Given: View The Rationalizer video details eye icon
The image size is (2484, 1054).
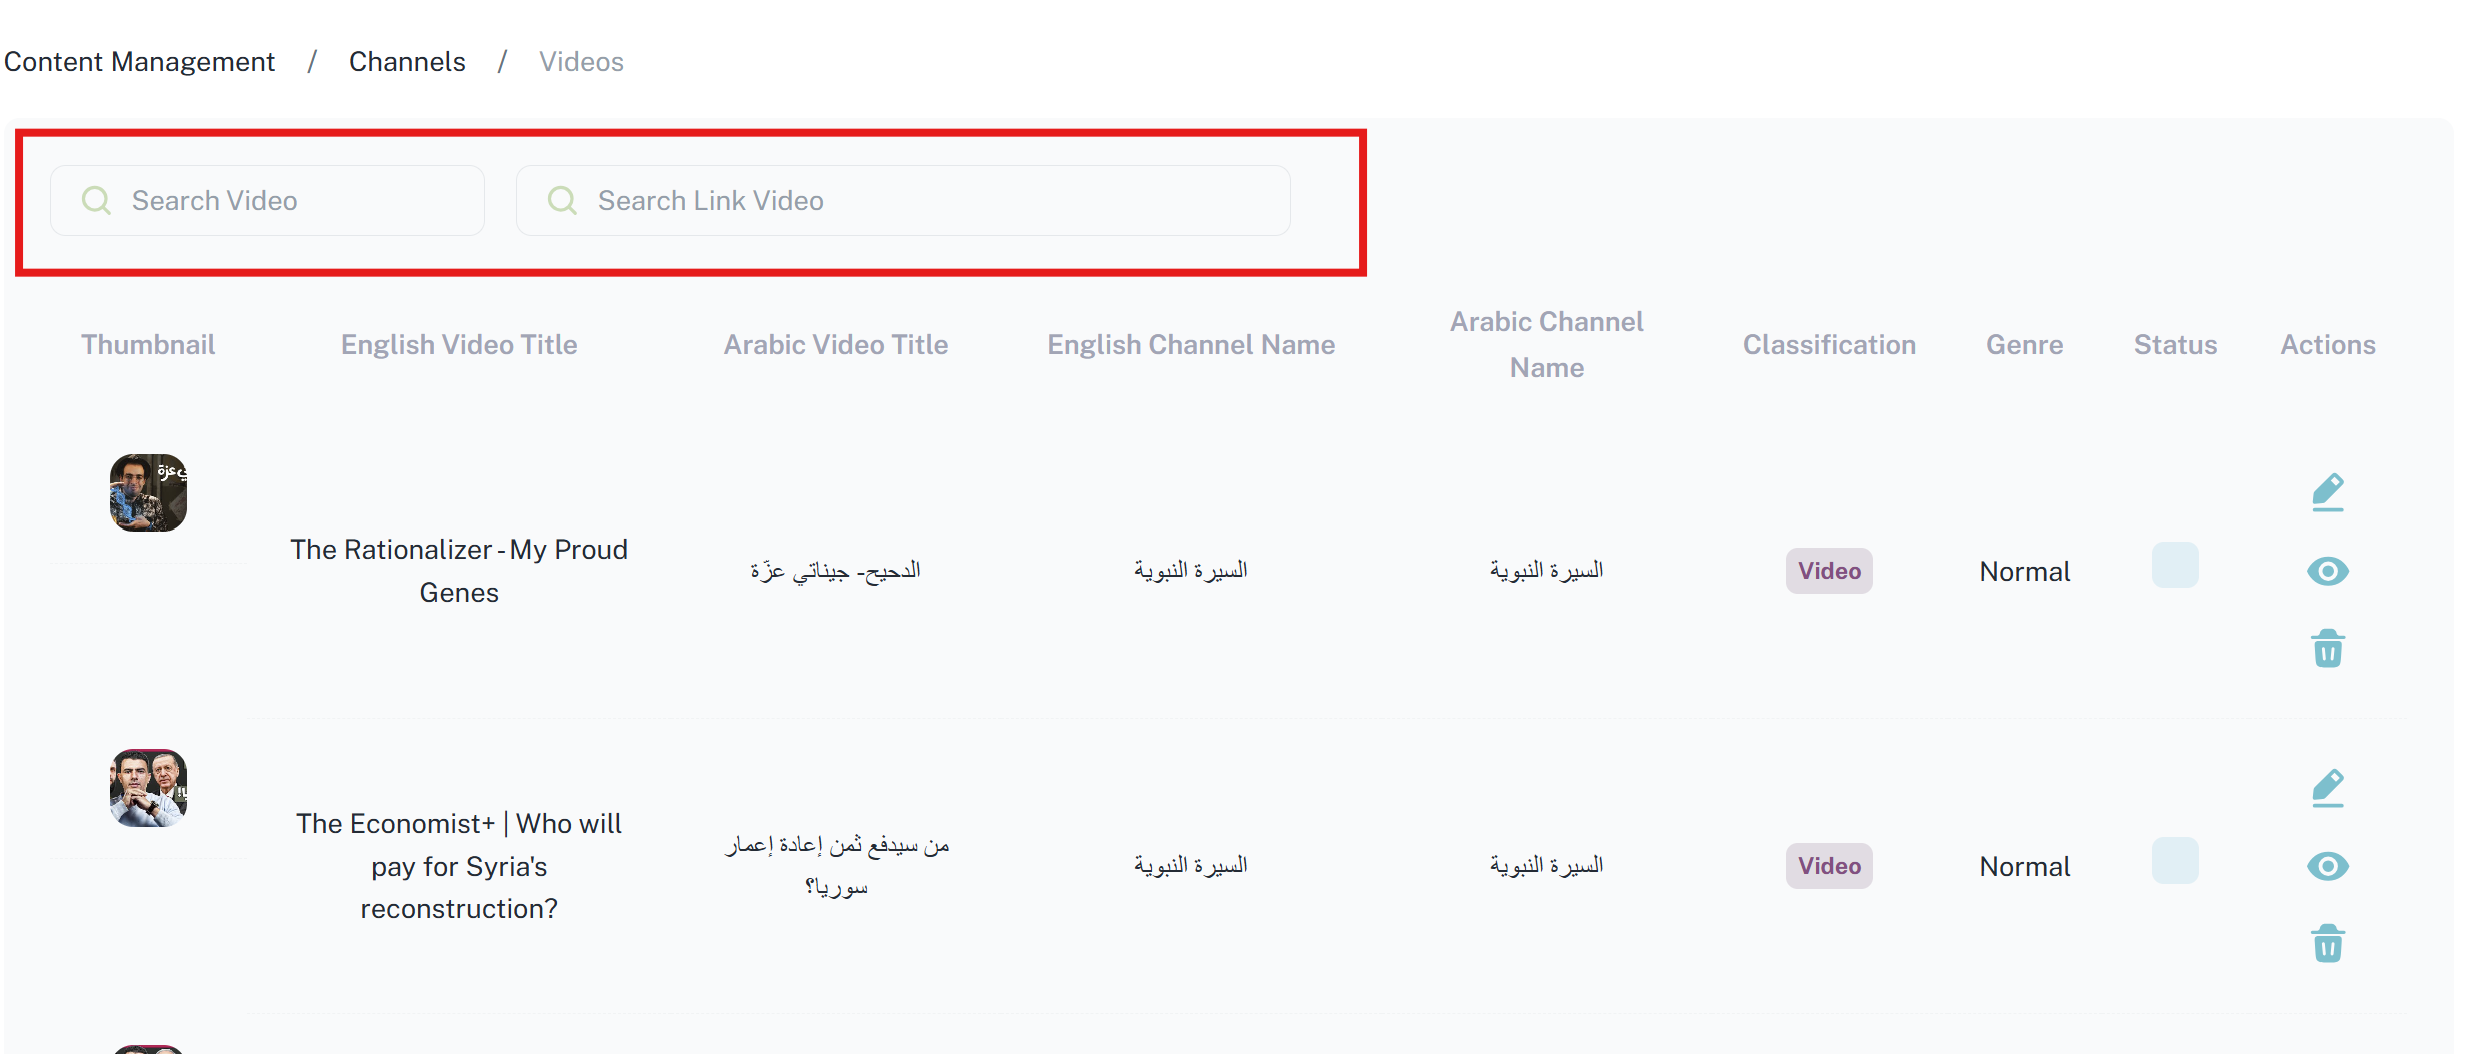Looking at the screenshot, I should pyautogui.click(x=2327, y=571).
